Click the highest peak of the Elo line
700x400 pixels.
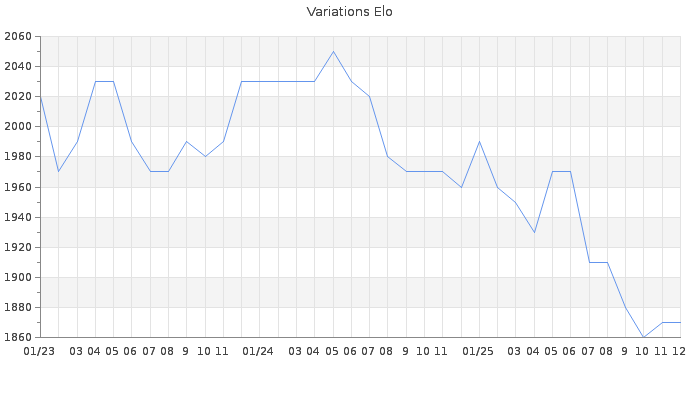pyautogui.click(x=333, y=51)
